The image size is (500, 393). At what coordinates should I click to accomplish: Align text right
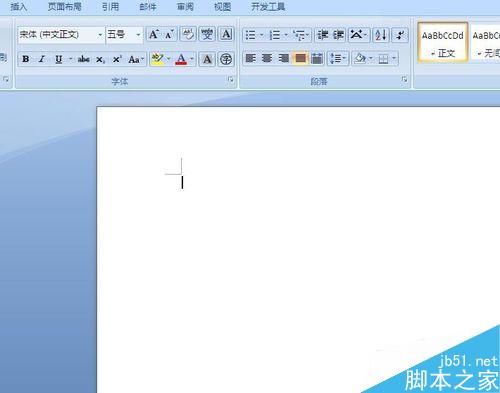click(x=283, y=59)
